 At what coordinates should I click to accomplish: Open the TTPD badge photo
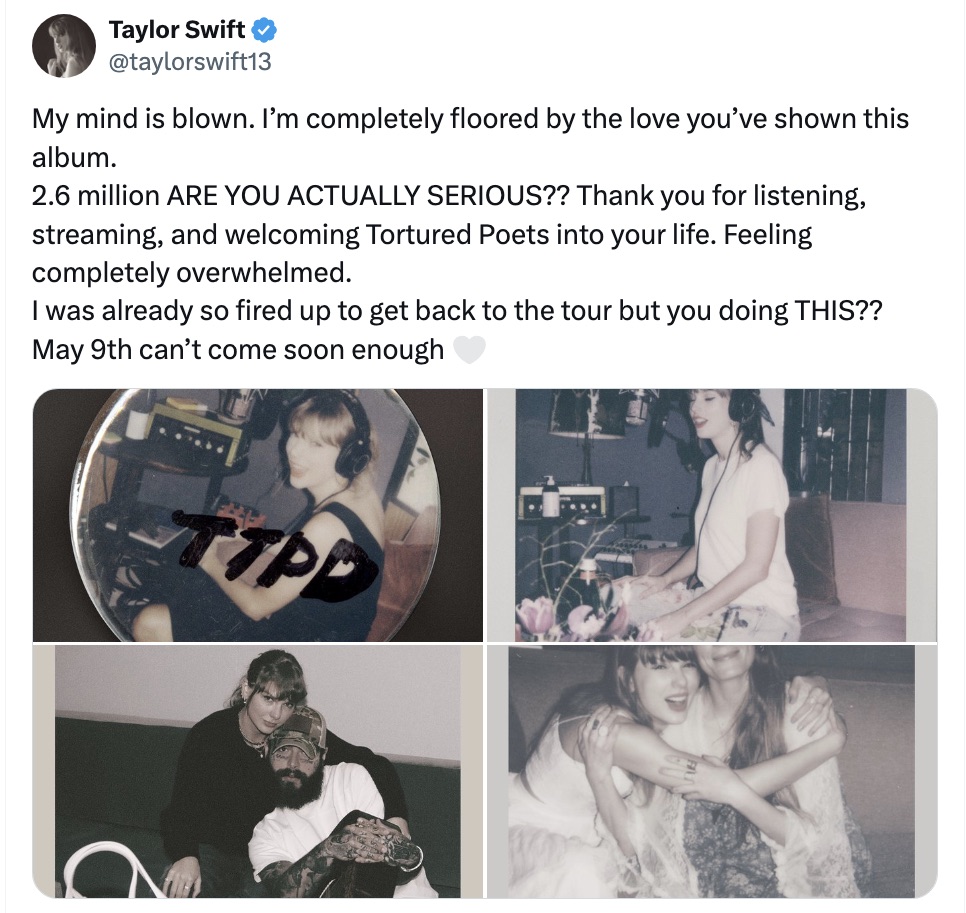coord(258,514)
